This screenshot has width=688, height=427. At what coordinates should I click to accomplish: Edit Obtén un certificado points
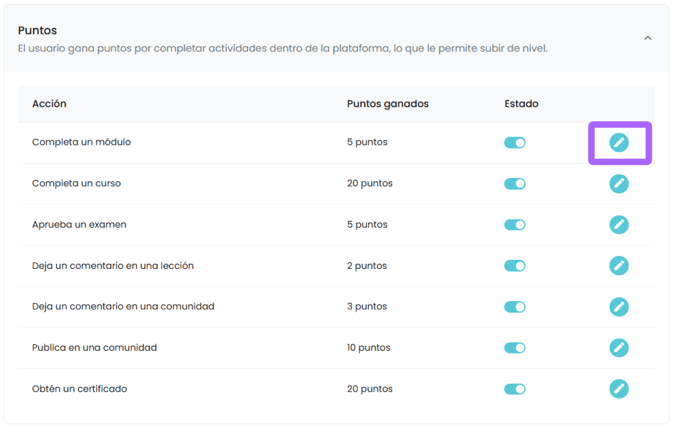tap(619, 389)
